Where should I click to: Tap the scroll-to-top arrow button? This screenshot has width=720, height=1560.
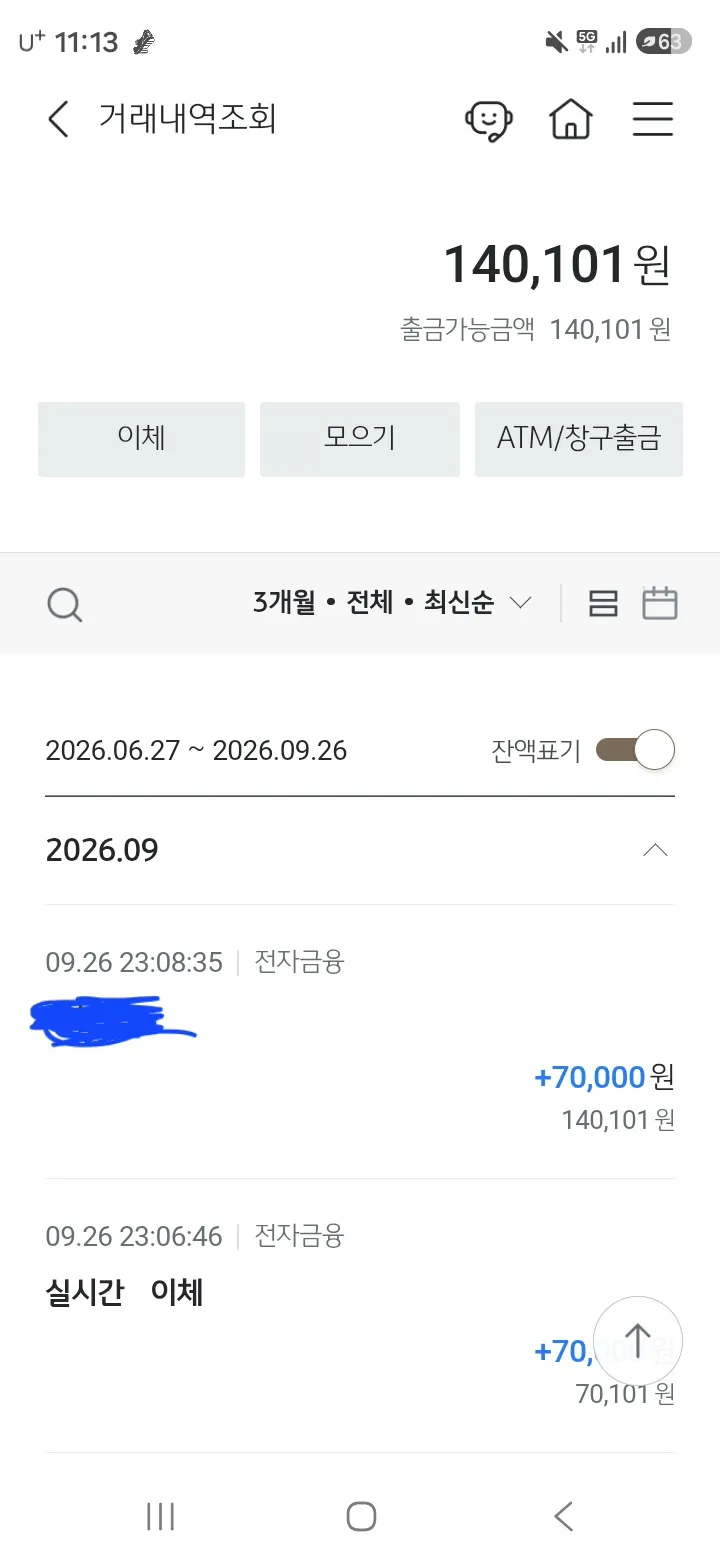tap(638, 1341)
